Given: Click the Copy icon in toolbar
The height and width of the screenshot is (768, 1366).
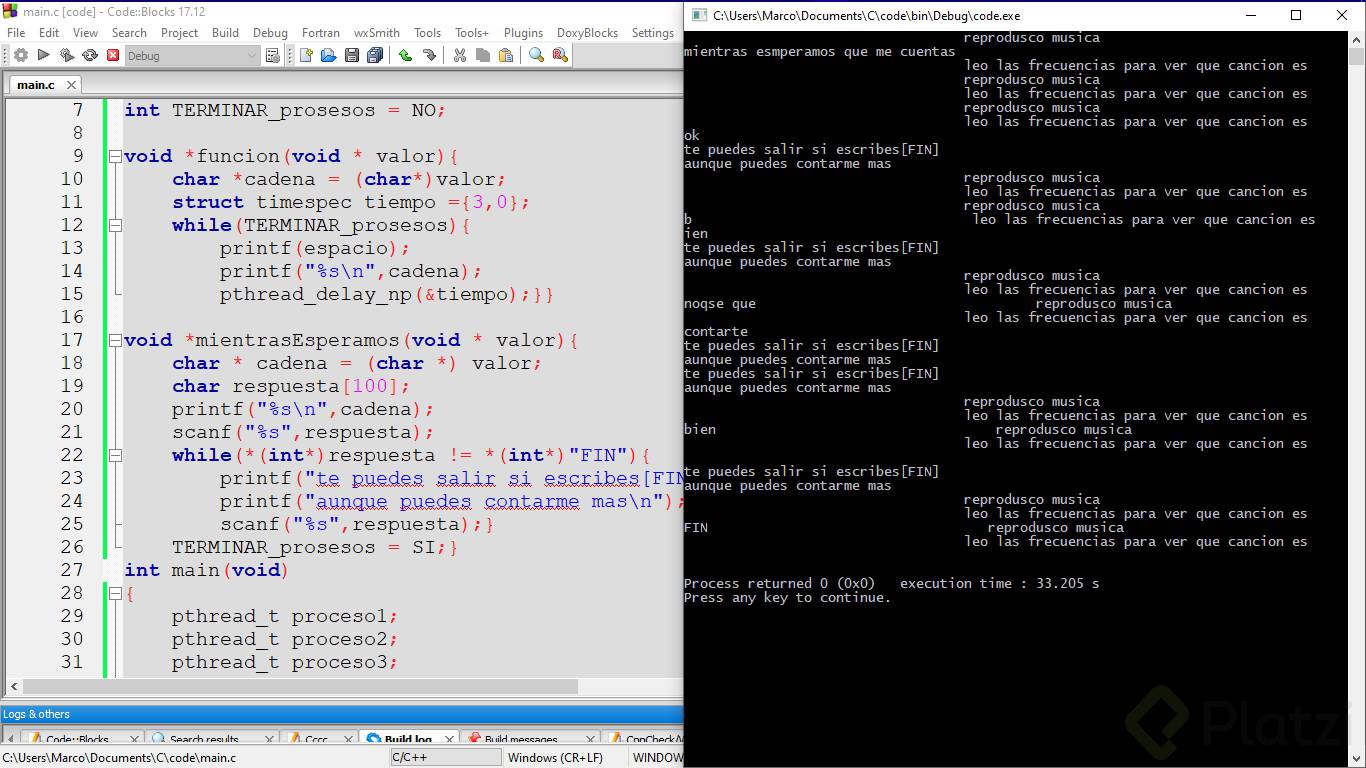Looking at the screenshot, I should coord(483,56).
